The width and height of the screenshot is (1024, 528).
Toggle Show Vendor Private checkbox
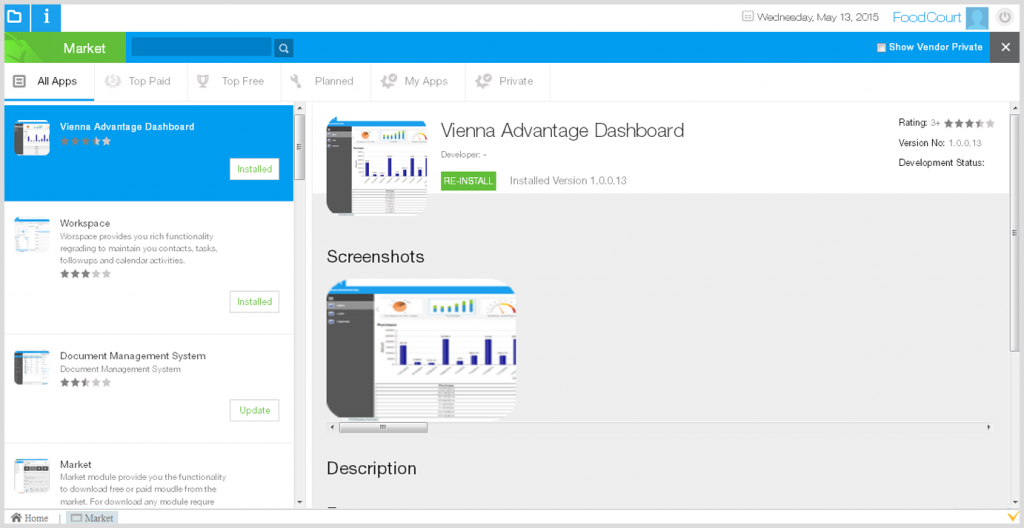coord(881,47)
